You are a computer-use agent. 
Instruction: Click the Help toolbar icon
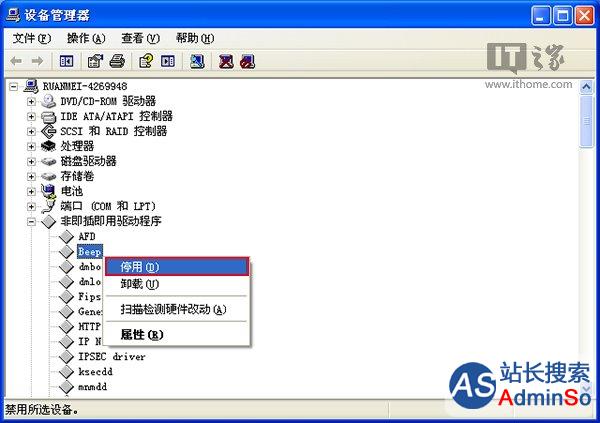[x=146, y=61]
